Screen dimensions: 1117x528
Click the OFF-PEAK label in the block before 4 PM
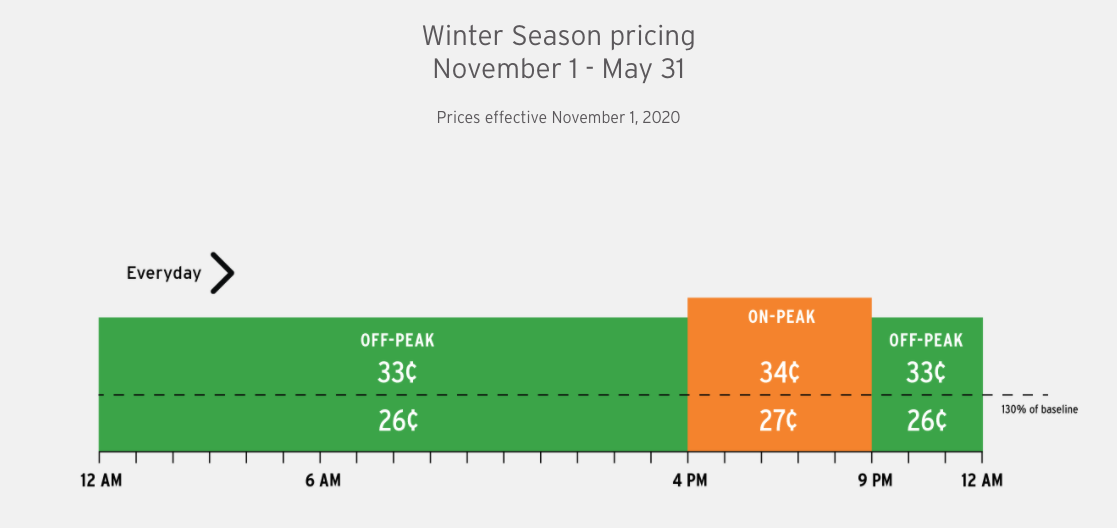(x=397, y=341)
